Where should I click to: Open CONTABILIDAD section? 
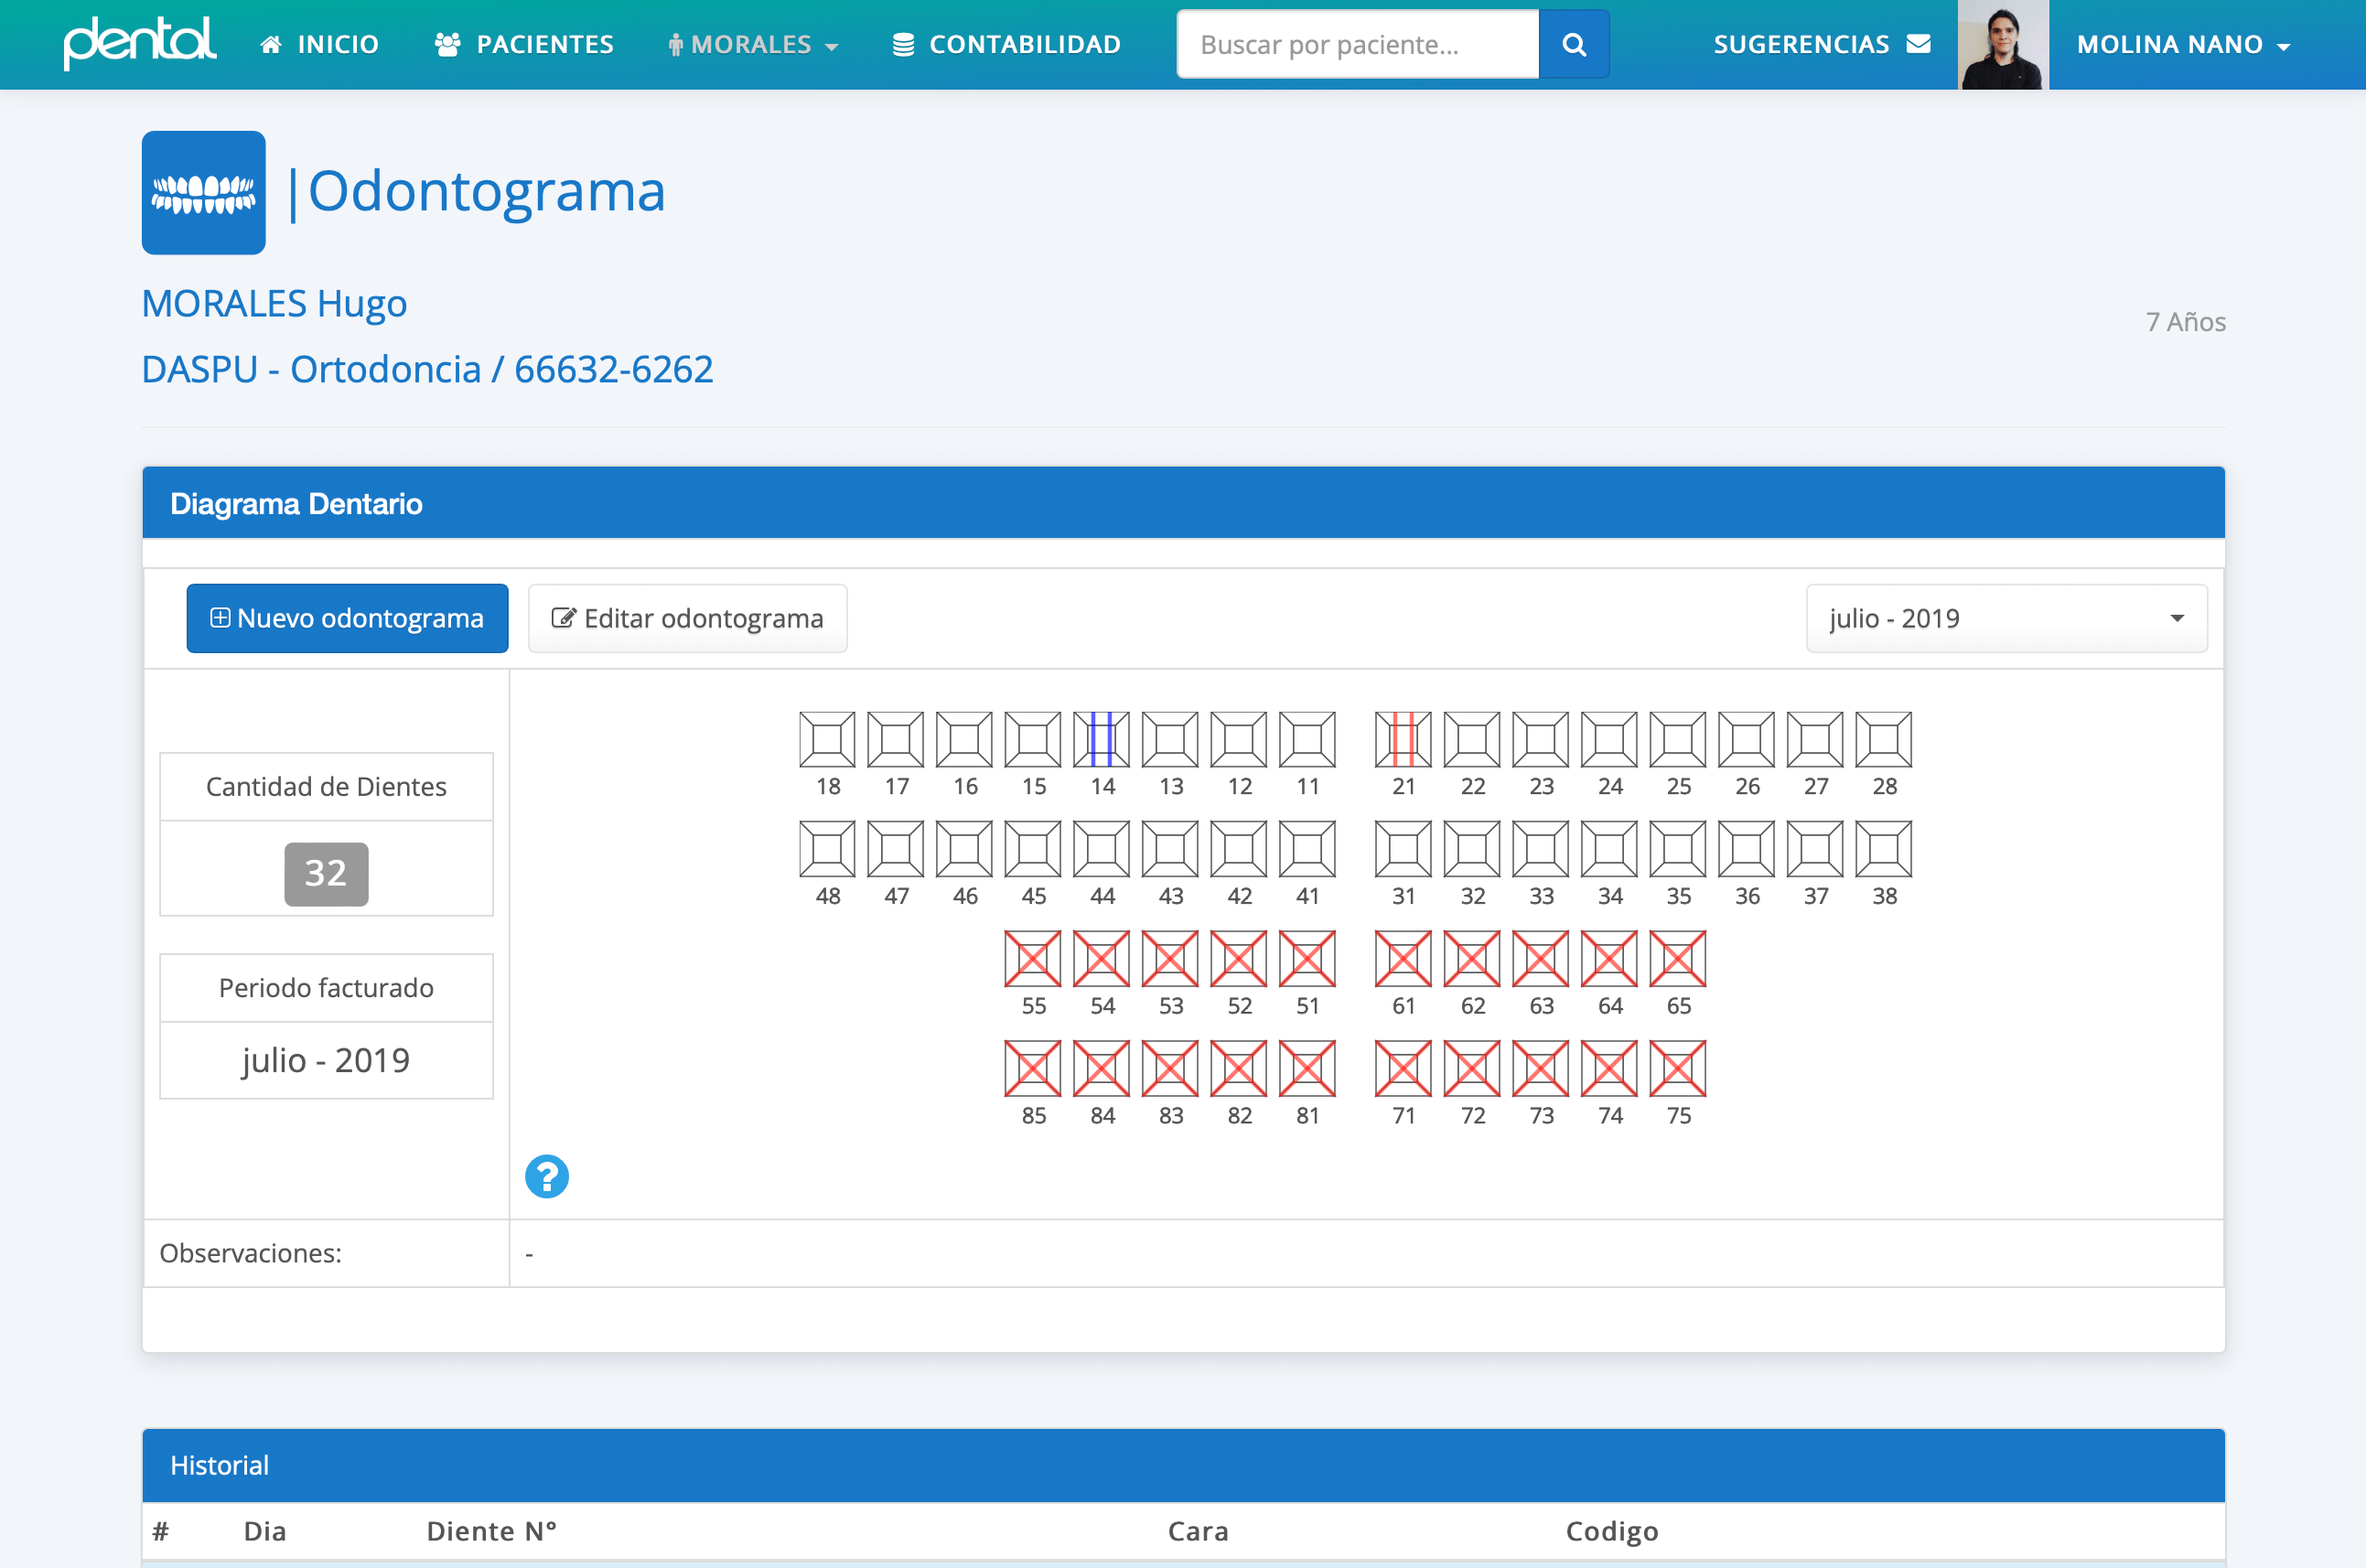pos(1006,44)
